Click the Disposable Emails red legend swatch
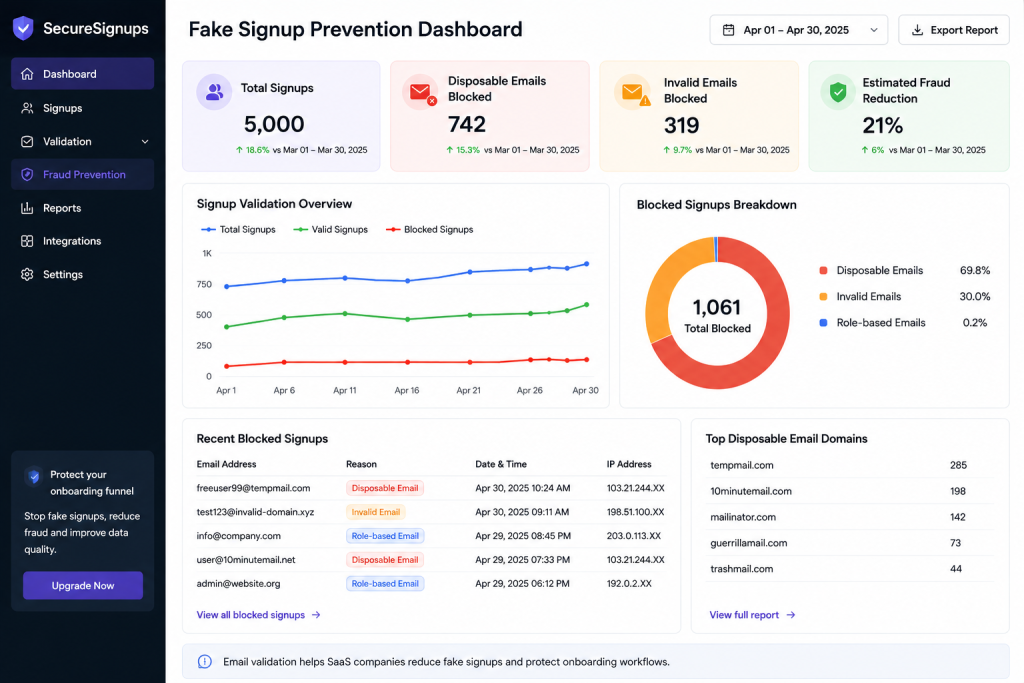The image size is (1024, 683). pos(824,270)
